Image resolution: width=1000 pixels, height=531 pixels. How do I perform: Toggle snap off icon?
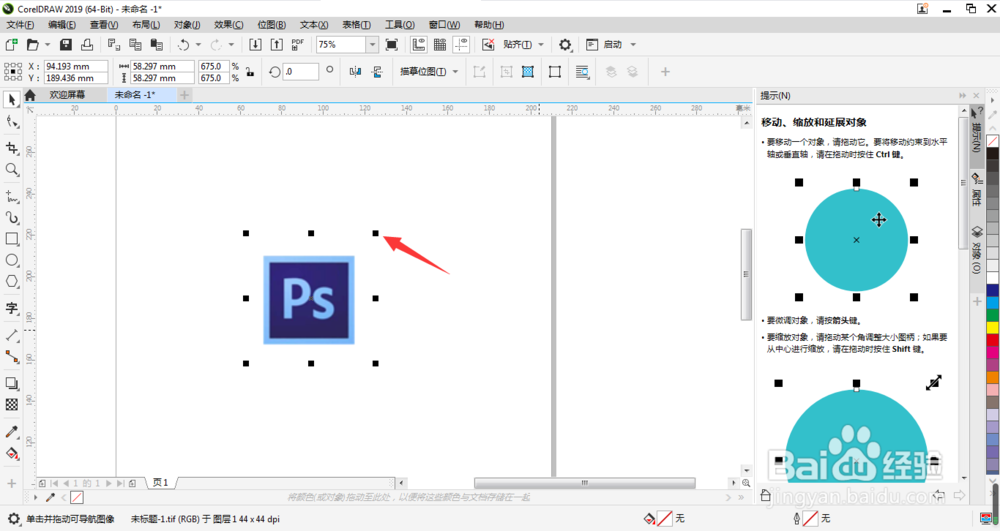click(488, 45)
